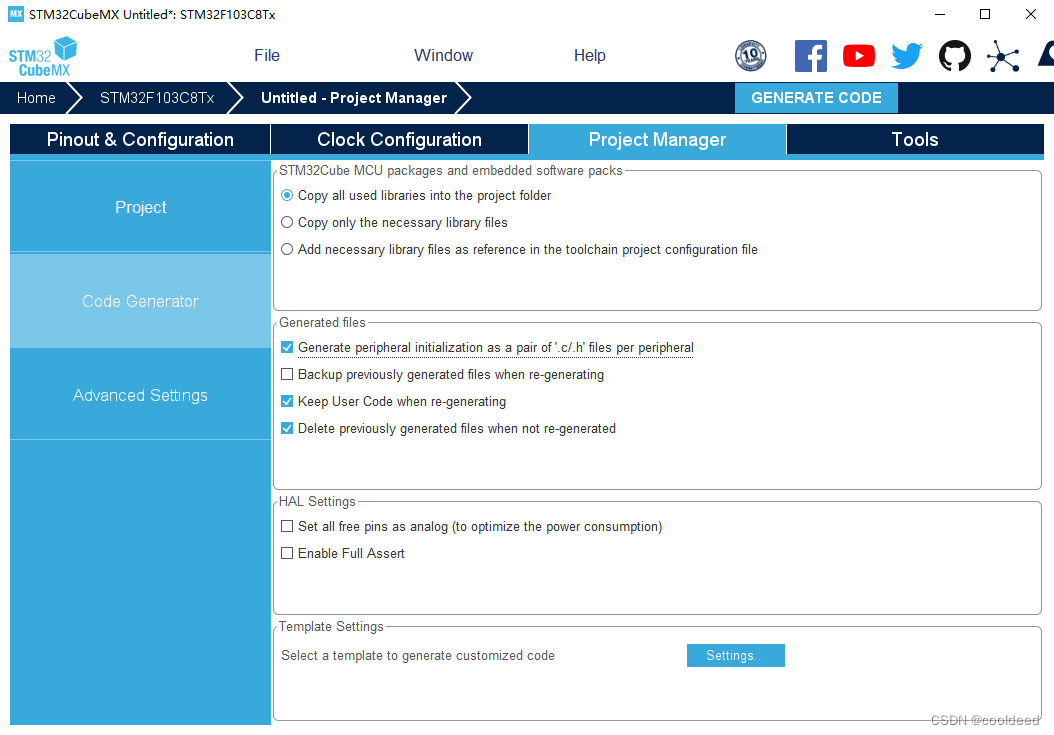Click the STM32CubeMX logo
This screenshot has width=1054, height=735.
coord(42,56)
